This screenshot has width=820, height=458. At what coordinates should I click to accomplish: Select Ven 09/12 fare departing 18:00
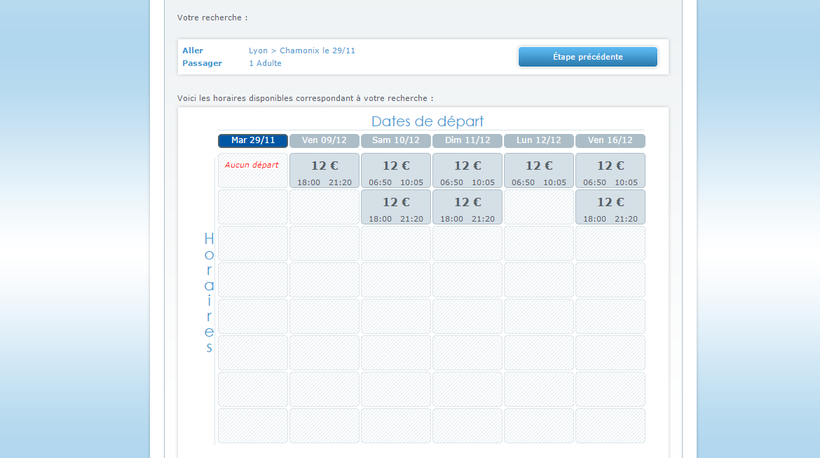(x=324, y=171)
